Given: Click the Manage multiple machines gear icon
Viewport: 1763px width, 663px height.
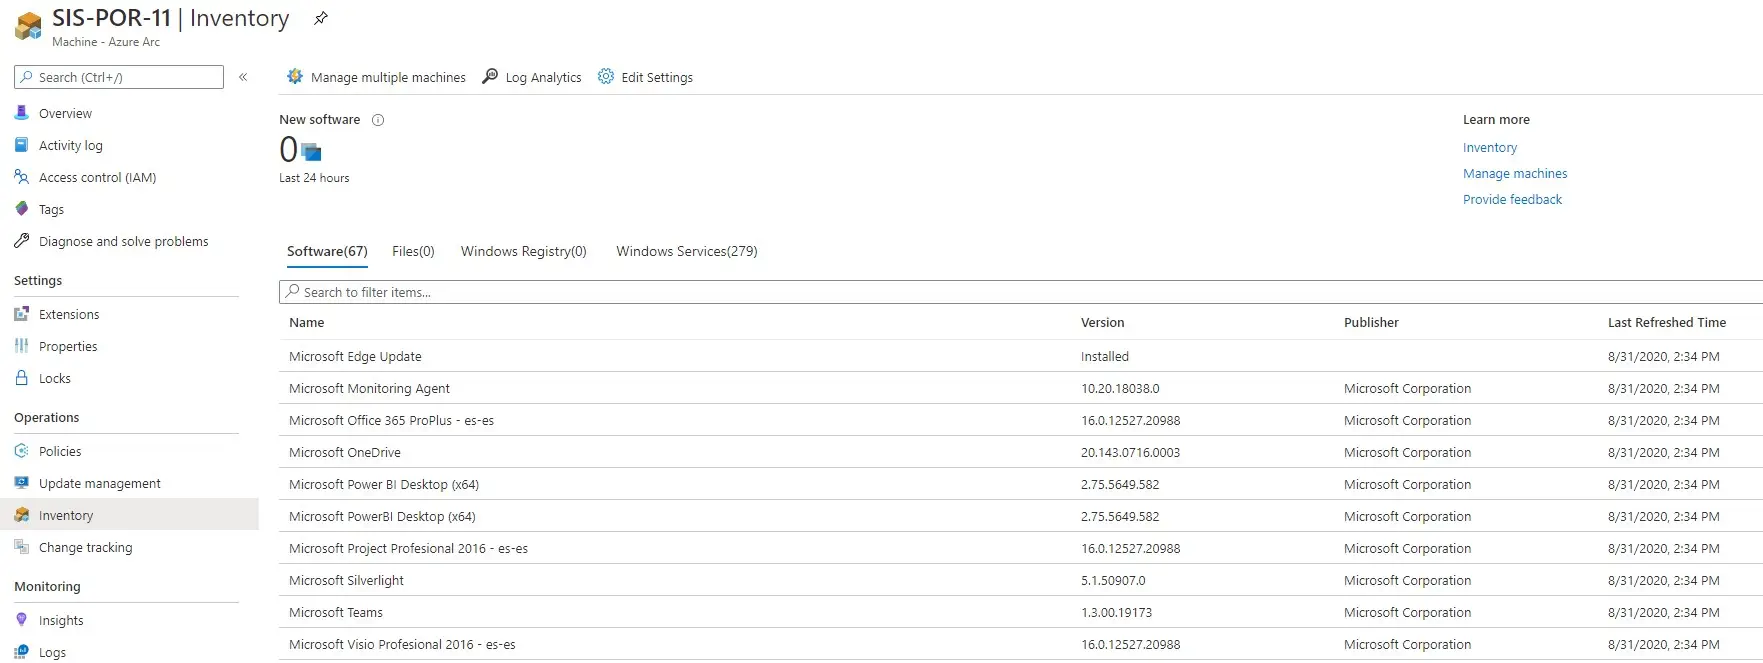Looking at the screenshot, I should (295, 77).
